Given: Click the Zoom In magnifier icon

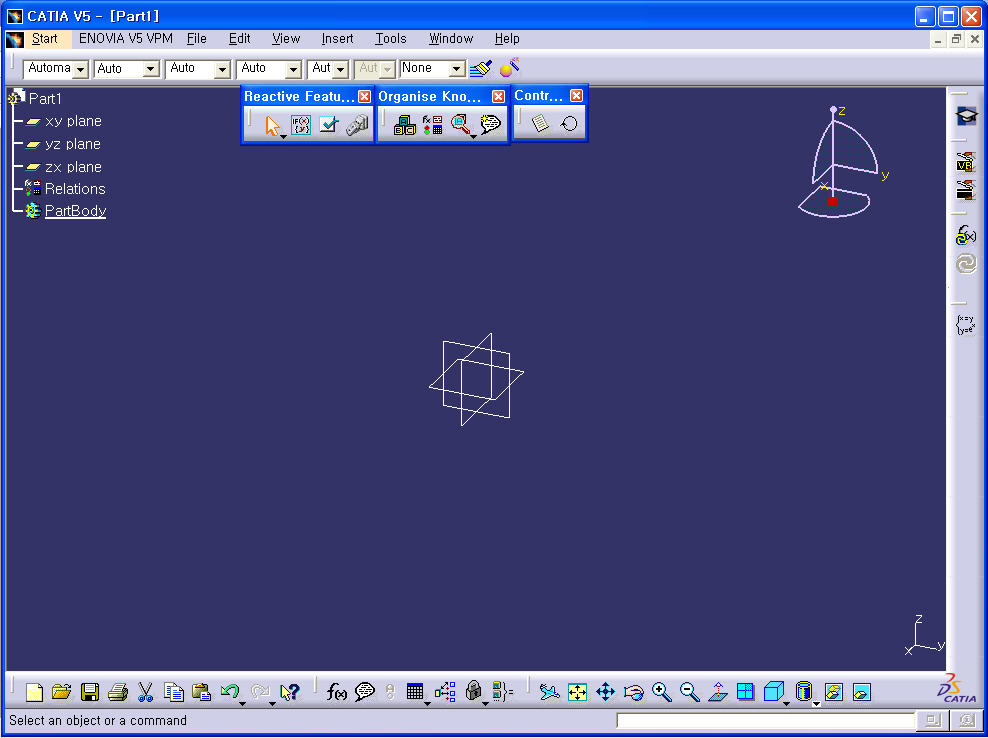Looking at the screenshot, I should tap(661, 691).
